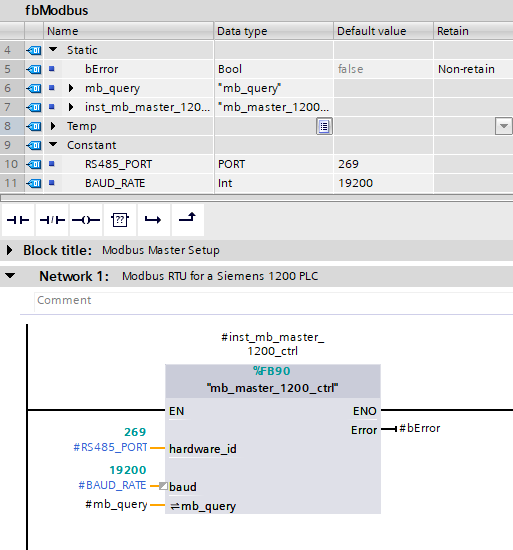The image size is (513, 550).
Task: Click the tag icon in the bError row
Action: tap(34, 69)
